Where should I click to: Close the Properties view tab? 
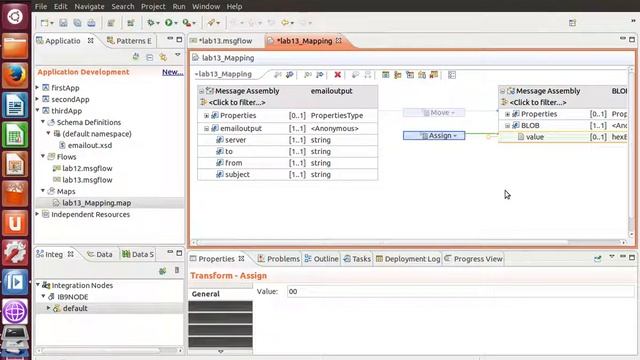(x=241, y=259)
